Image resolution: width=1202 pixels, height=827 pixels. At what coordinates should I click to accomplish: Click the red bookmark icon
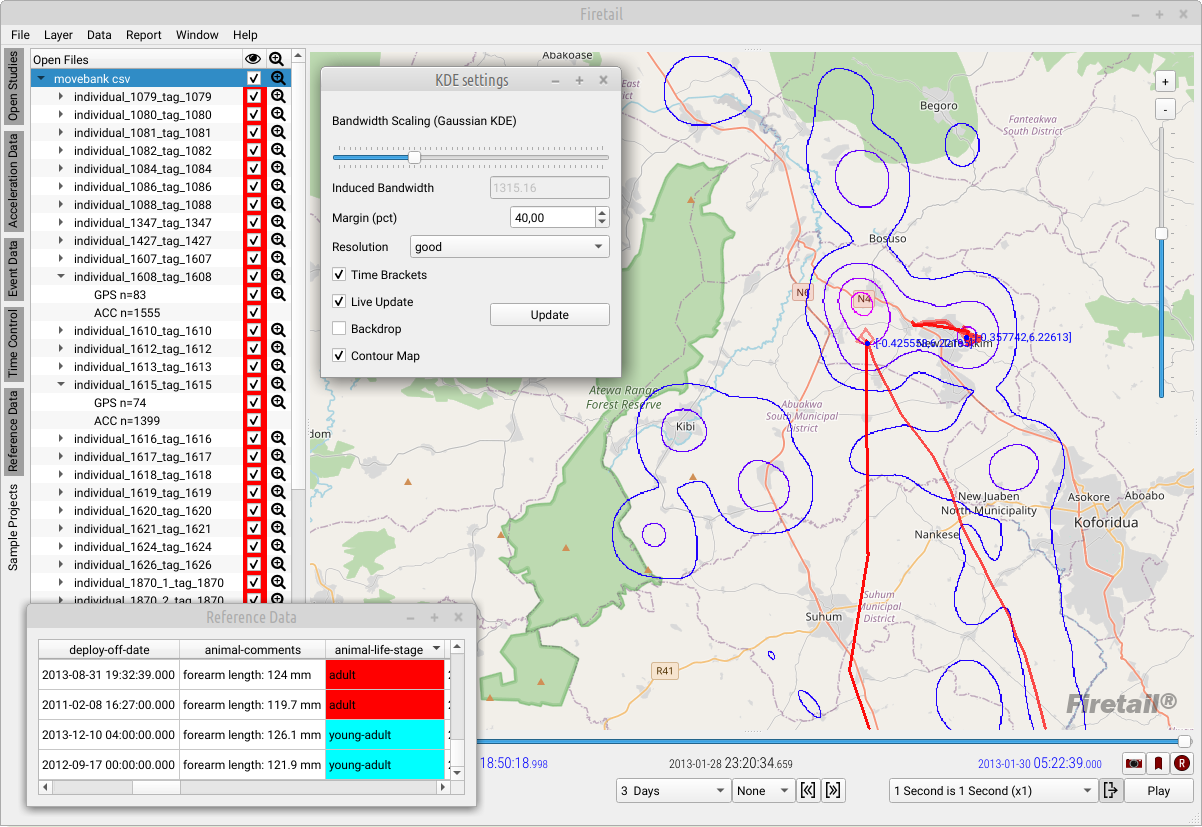[x=1157, y=764]
